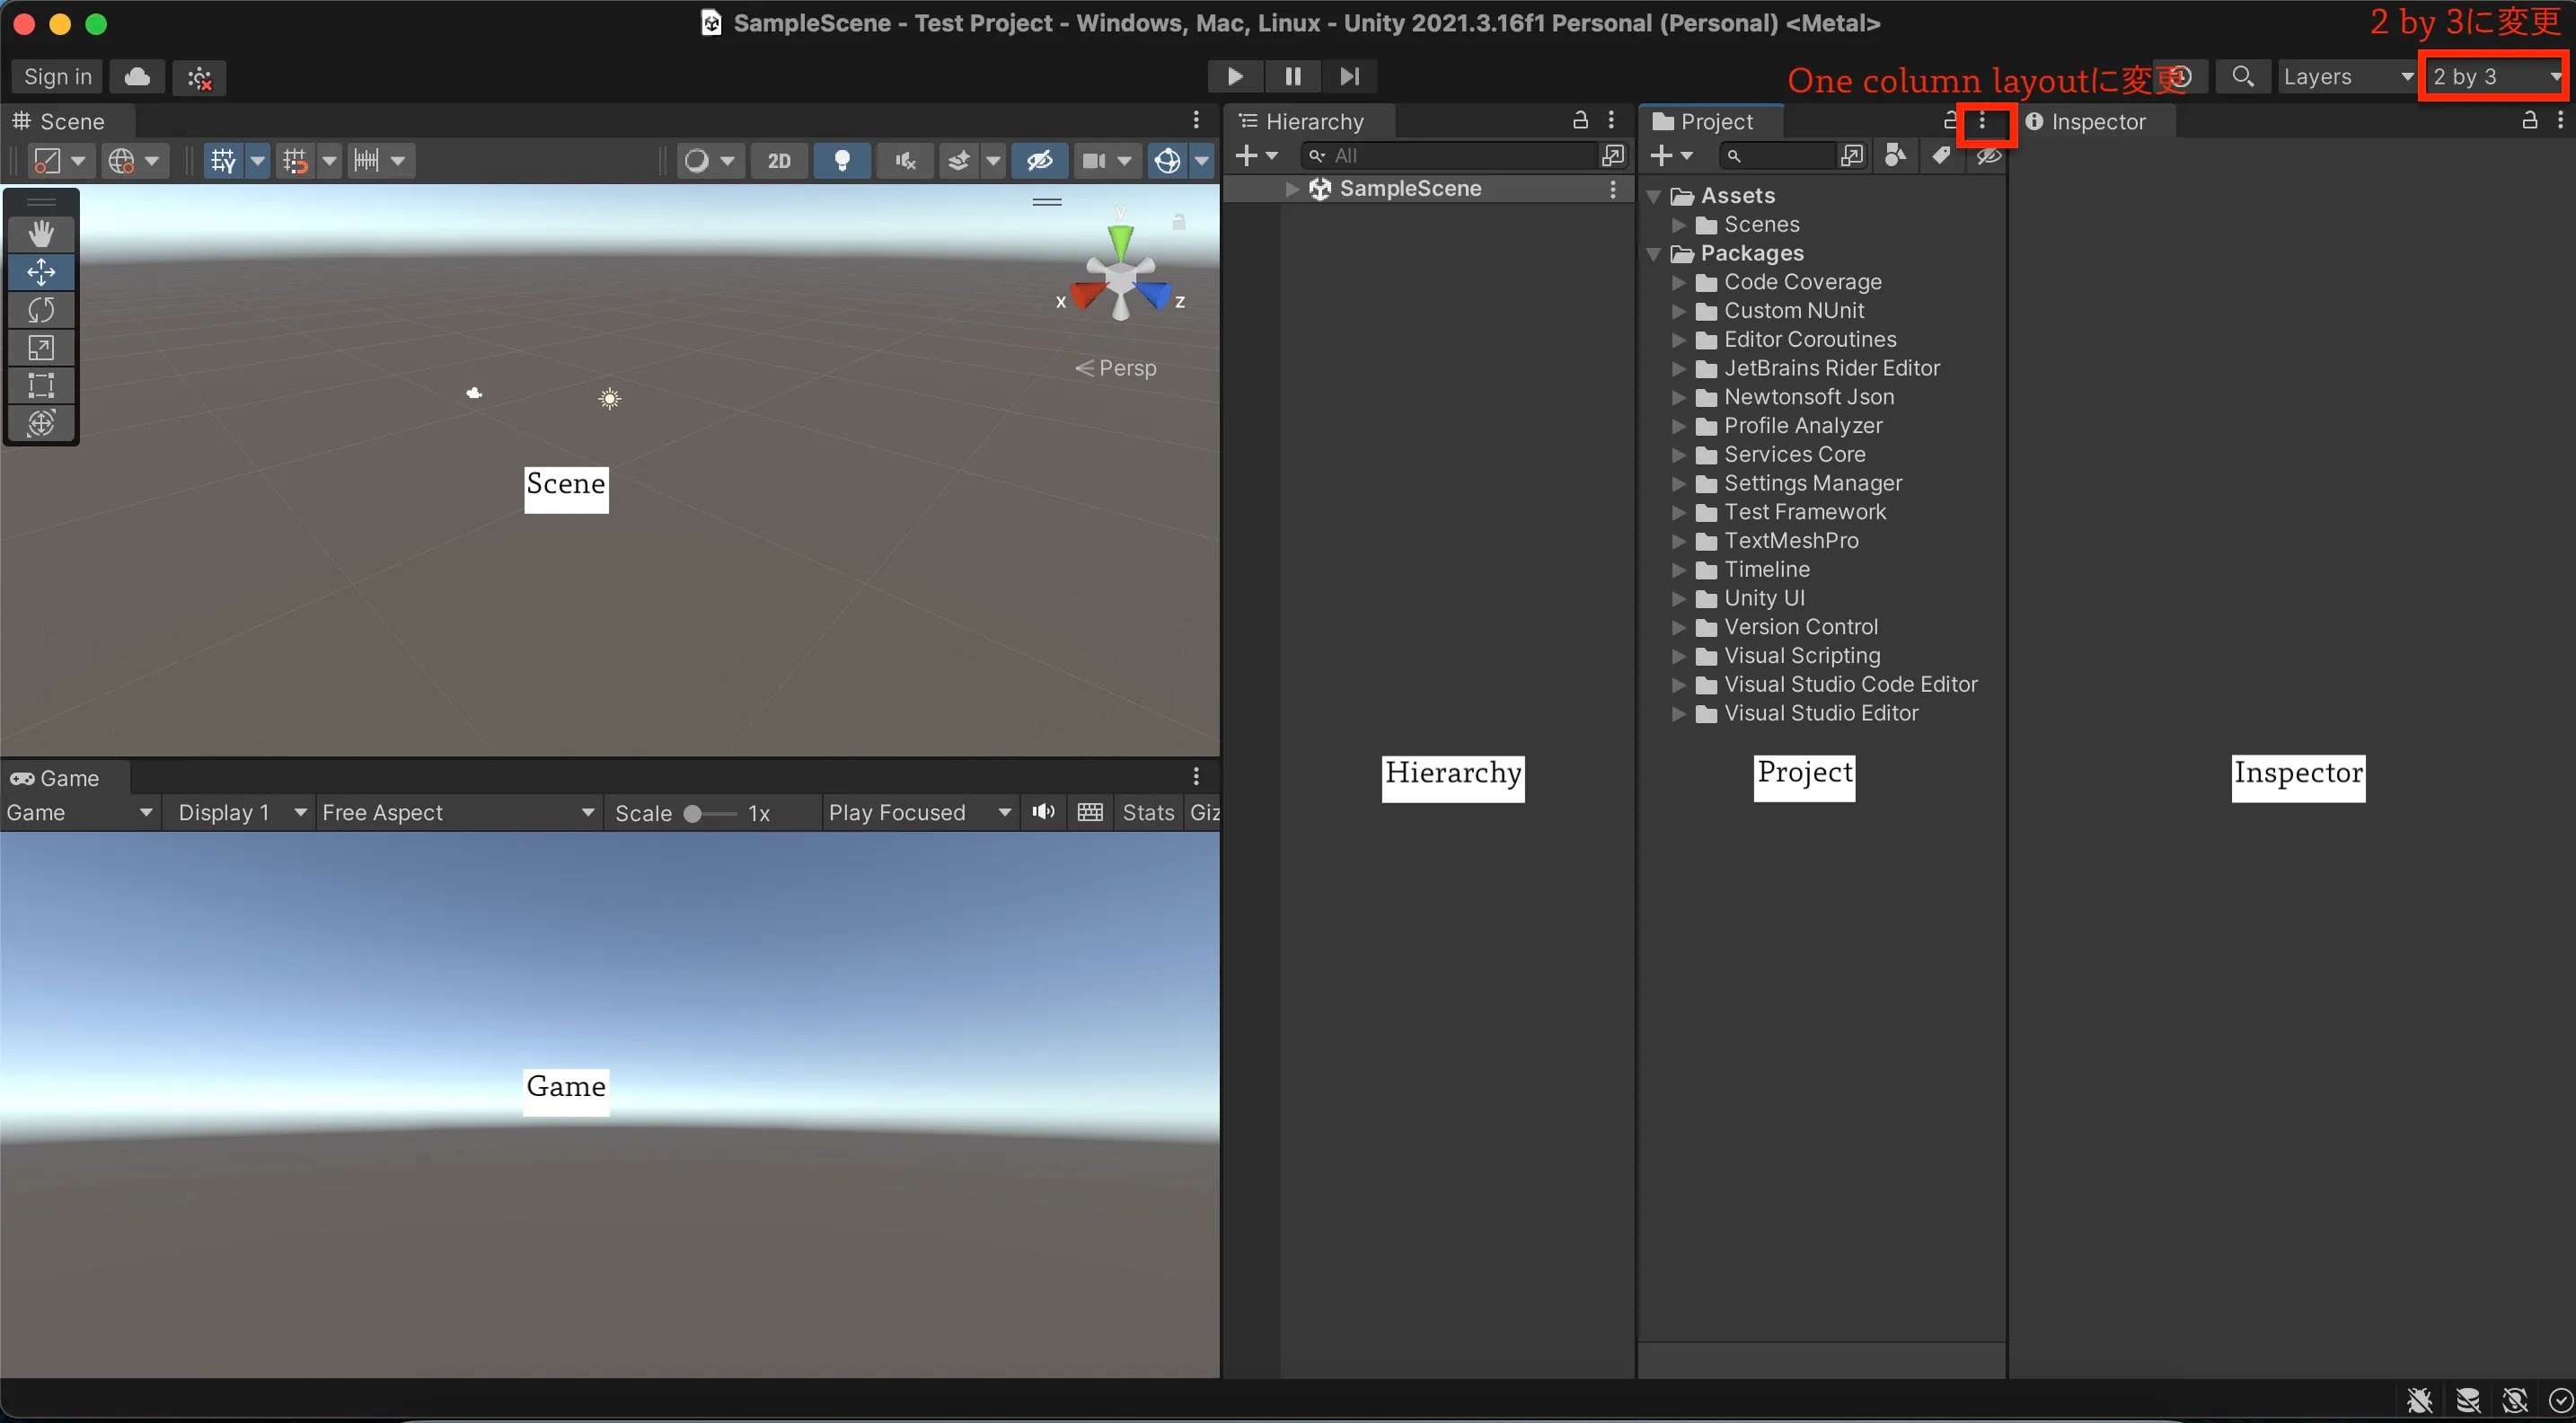The width and height of the screenshot is (2576, 1423).
Task: Mute audio in the Game view
Action: pos(1043,812)
